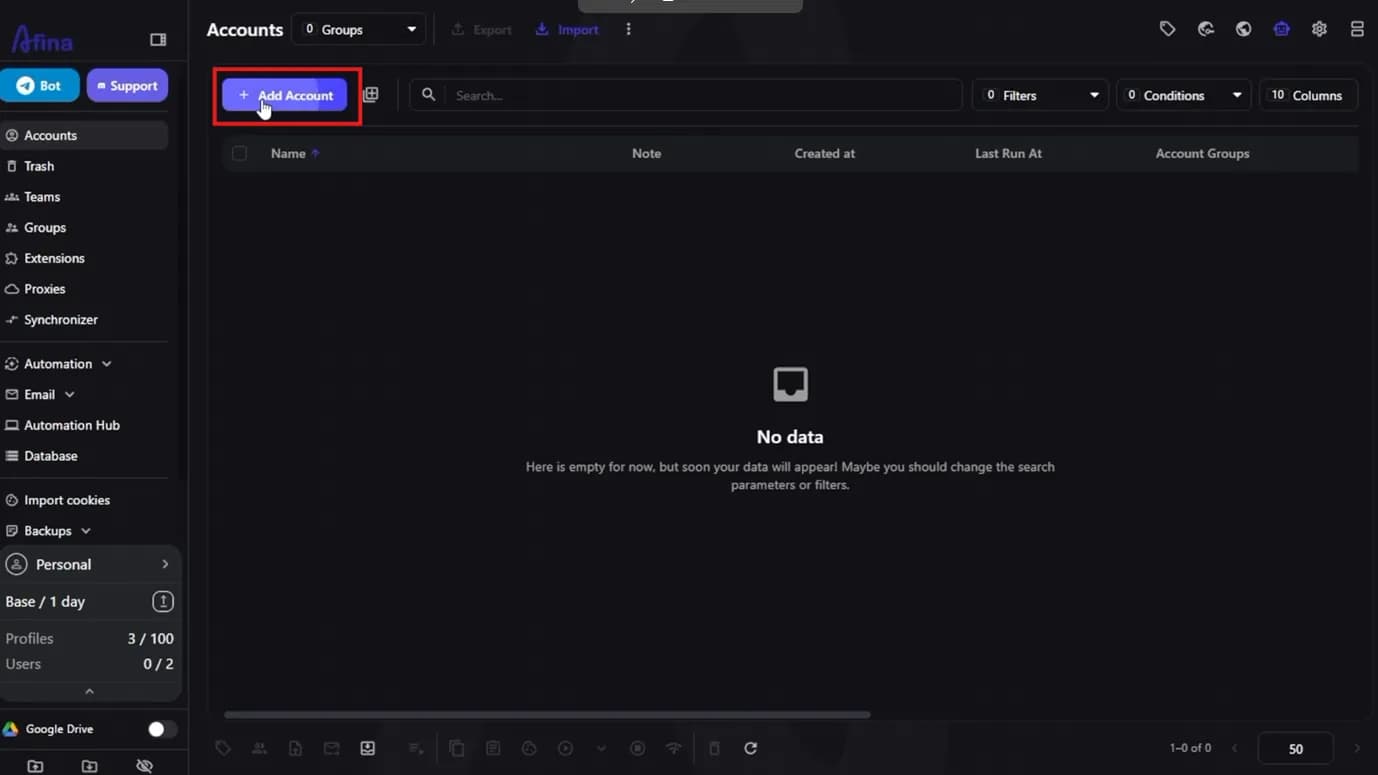Click the inbox download icon in bottom toolbar
The image size is (1378, 775).
tap(368, 748)
